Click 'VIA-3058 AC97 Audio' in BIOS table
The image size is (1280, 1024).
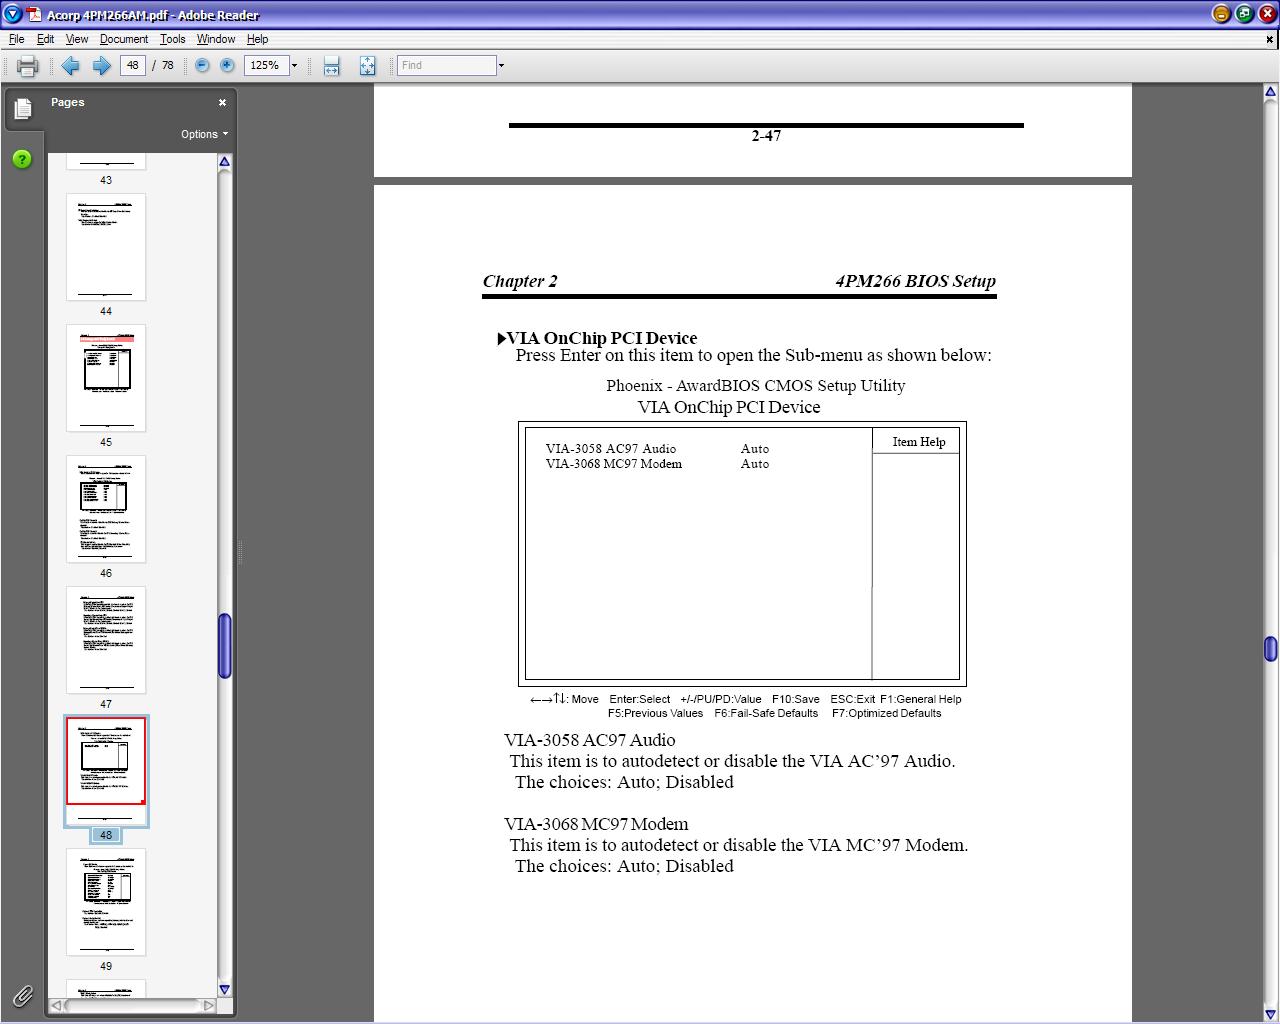coord(611,449)
